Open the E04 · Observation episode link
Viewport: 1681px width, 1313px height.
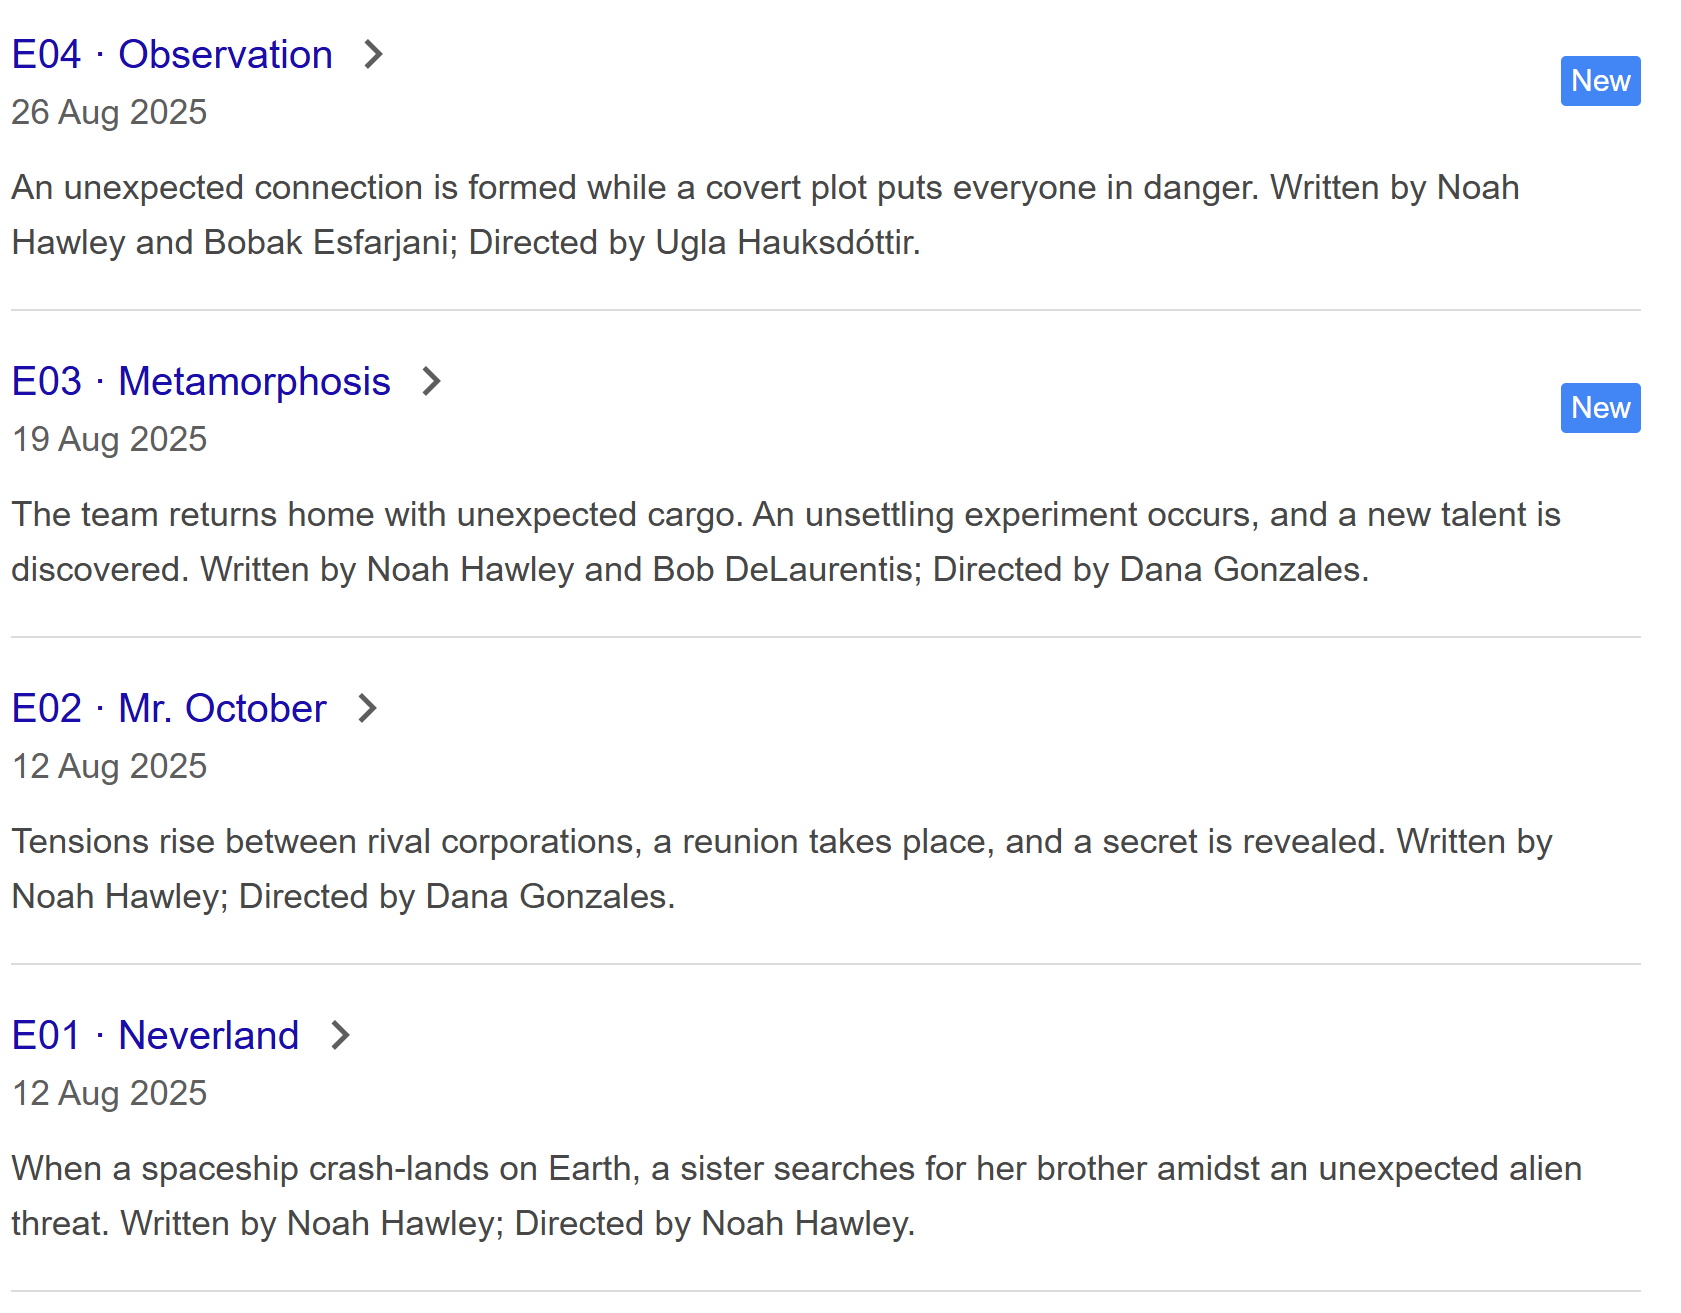click(x=172, y=55)
